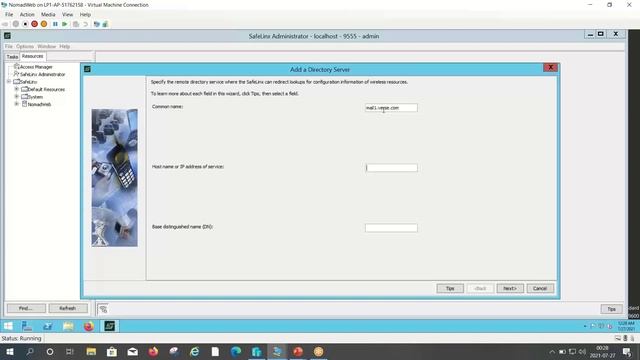This screenshot has height=360, width=640.
Task: Open SafeLinx Options menu
Action: pyautogui.click(x=25, y=47)
